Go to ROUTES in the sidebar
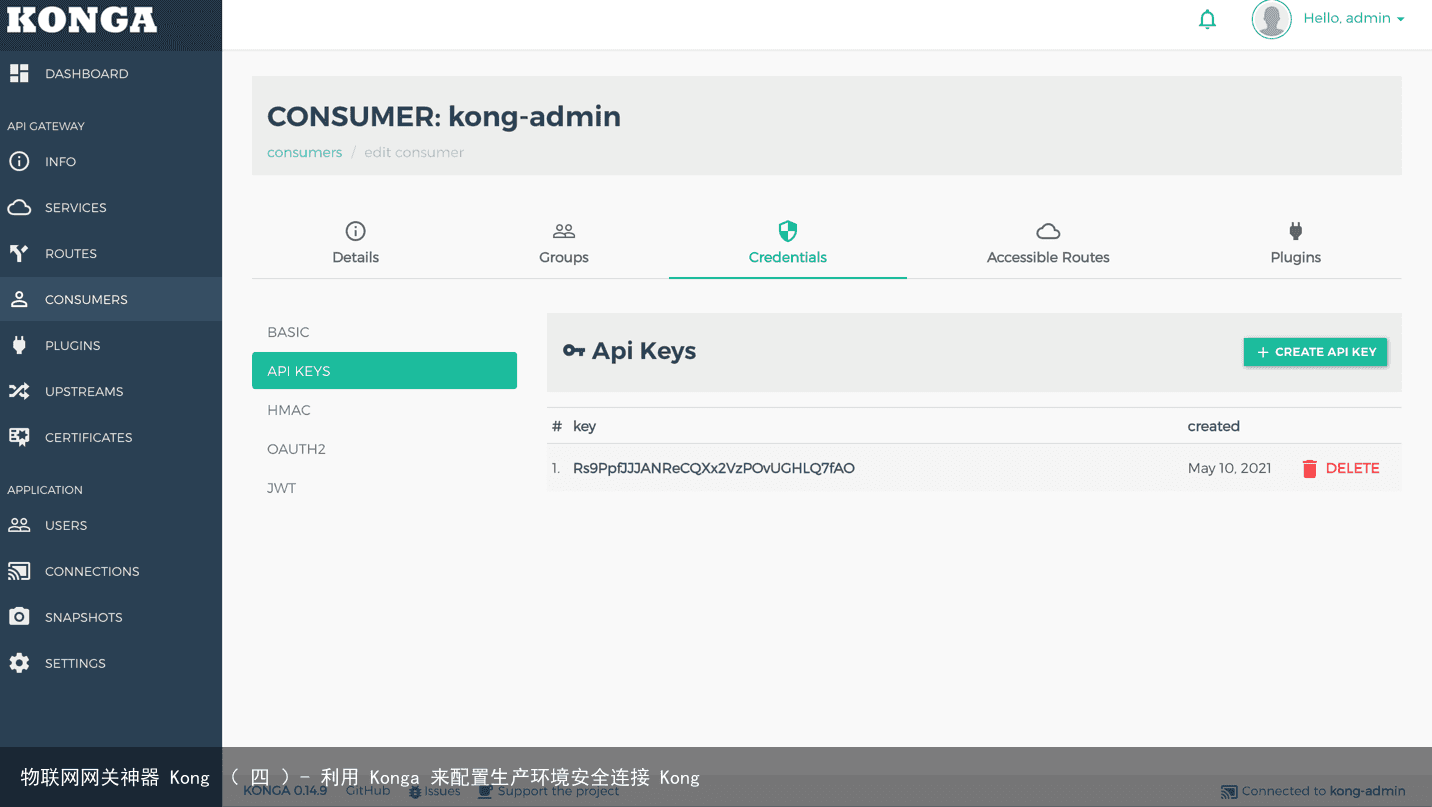This screenshot has height=807, width=1432. pyautogui.click(x=111, y=253)
